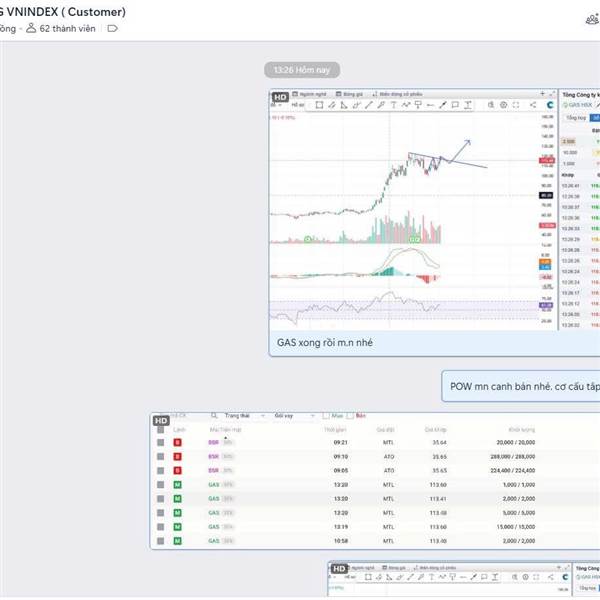This screenshot has height=600, width=600.
Task: Tick the checkbox for the BSR 09:05 order row
Action: [x=161, y=471]
